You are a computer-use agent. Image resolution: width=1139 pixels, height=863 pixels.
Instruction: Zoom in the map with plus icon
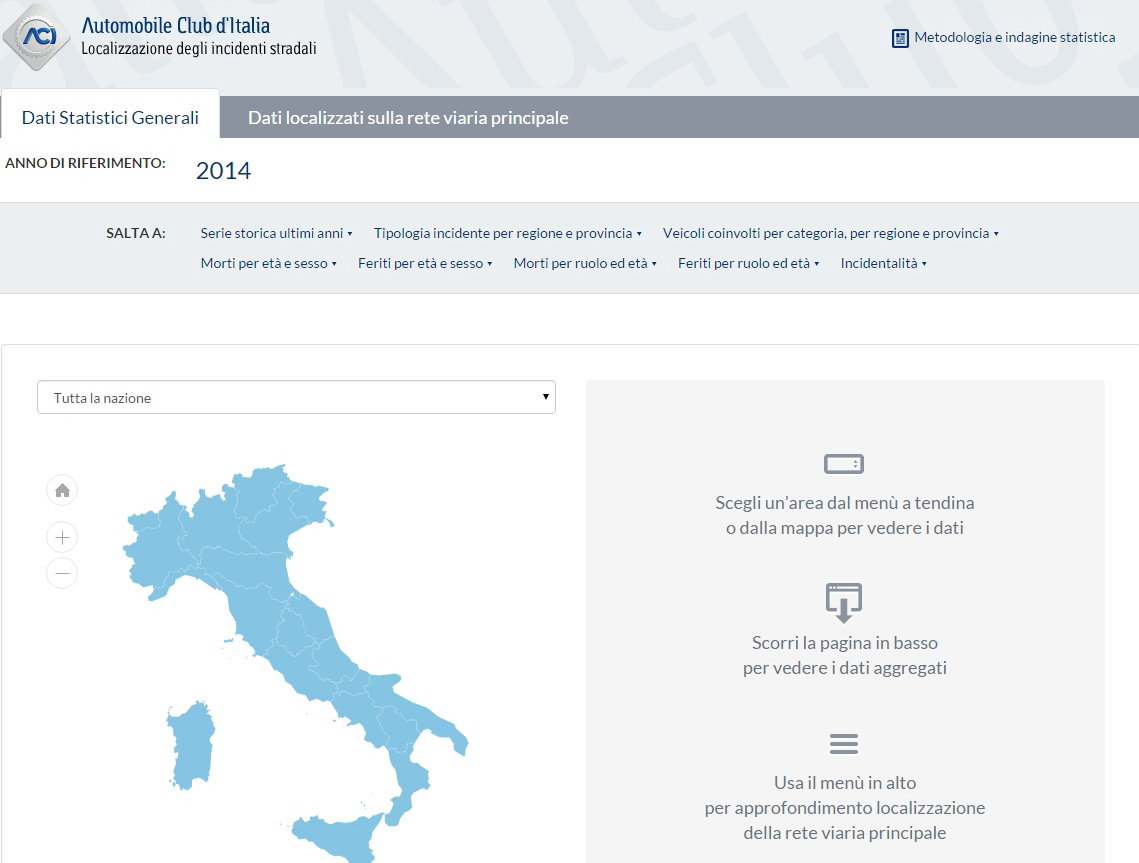[x=62, y=538]
